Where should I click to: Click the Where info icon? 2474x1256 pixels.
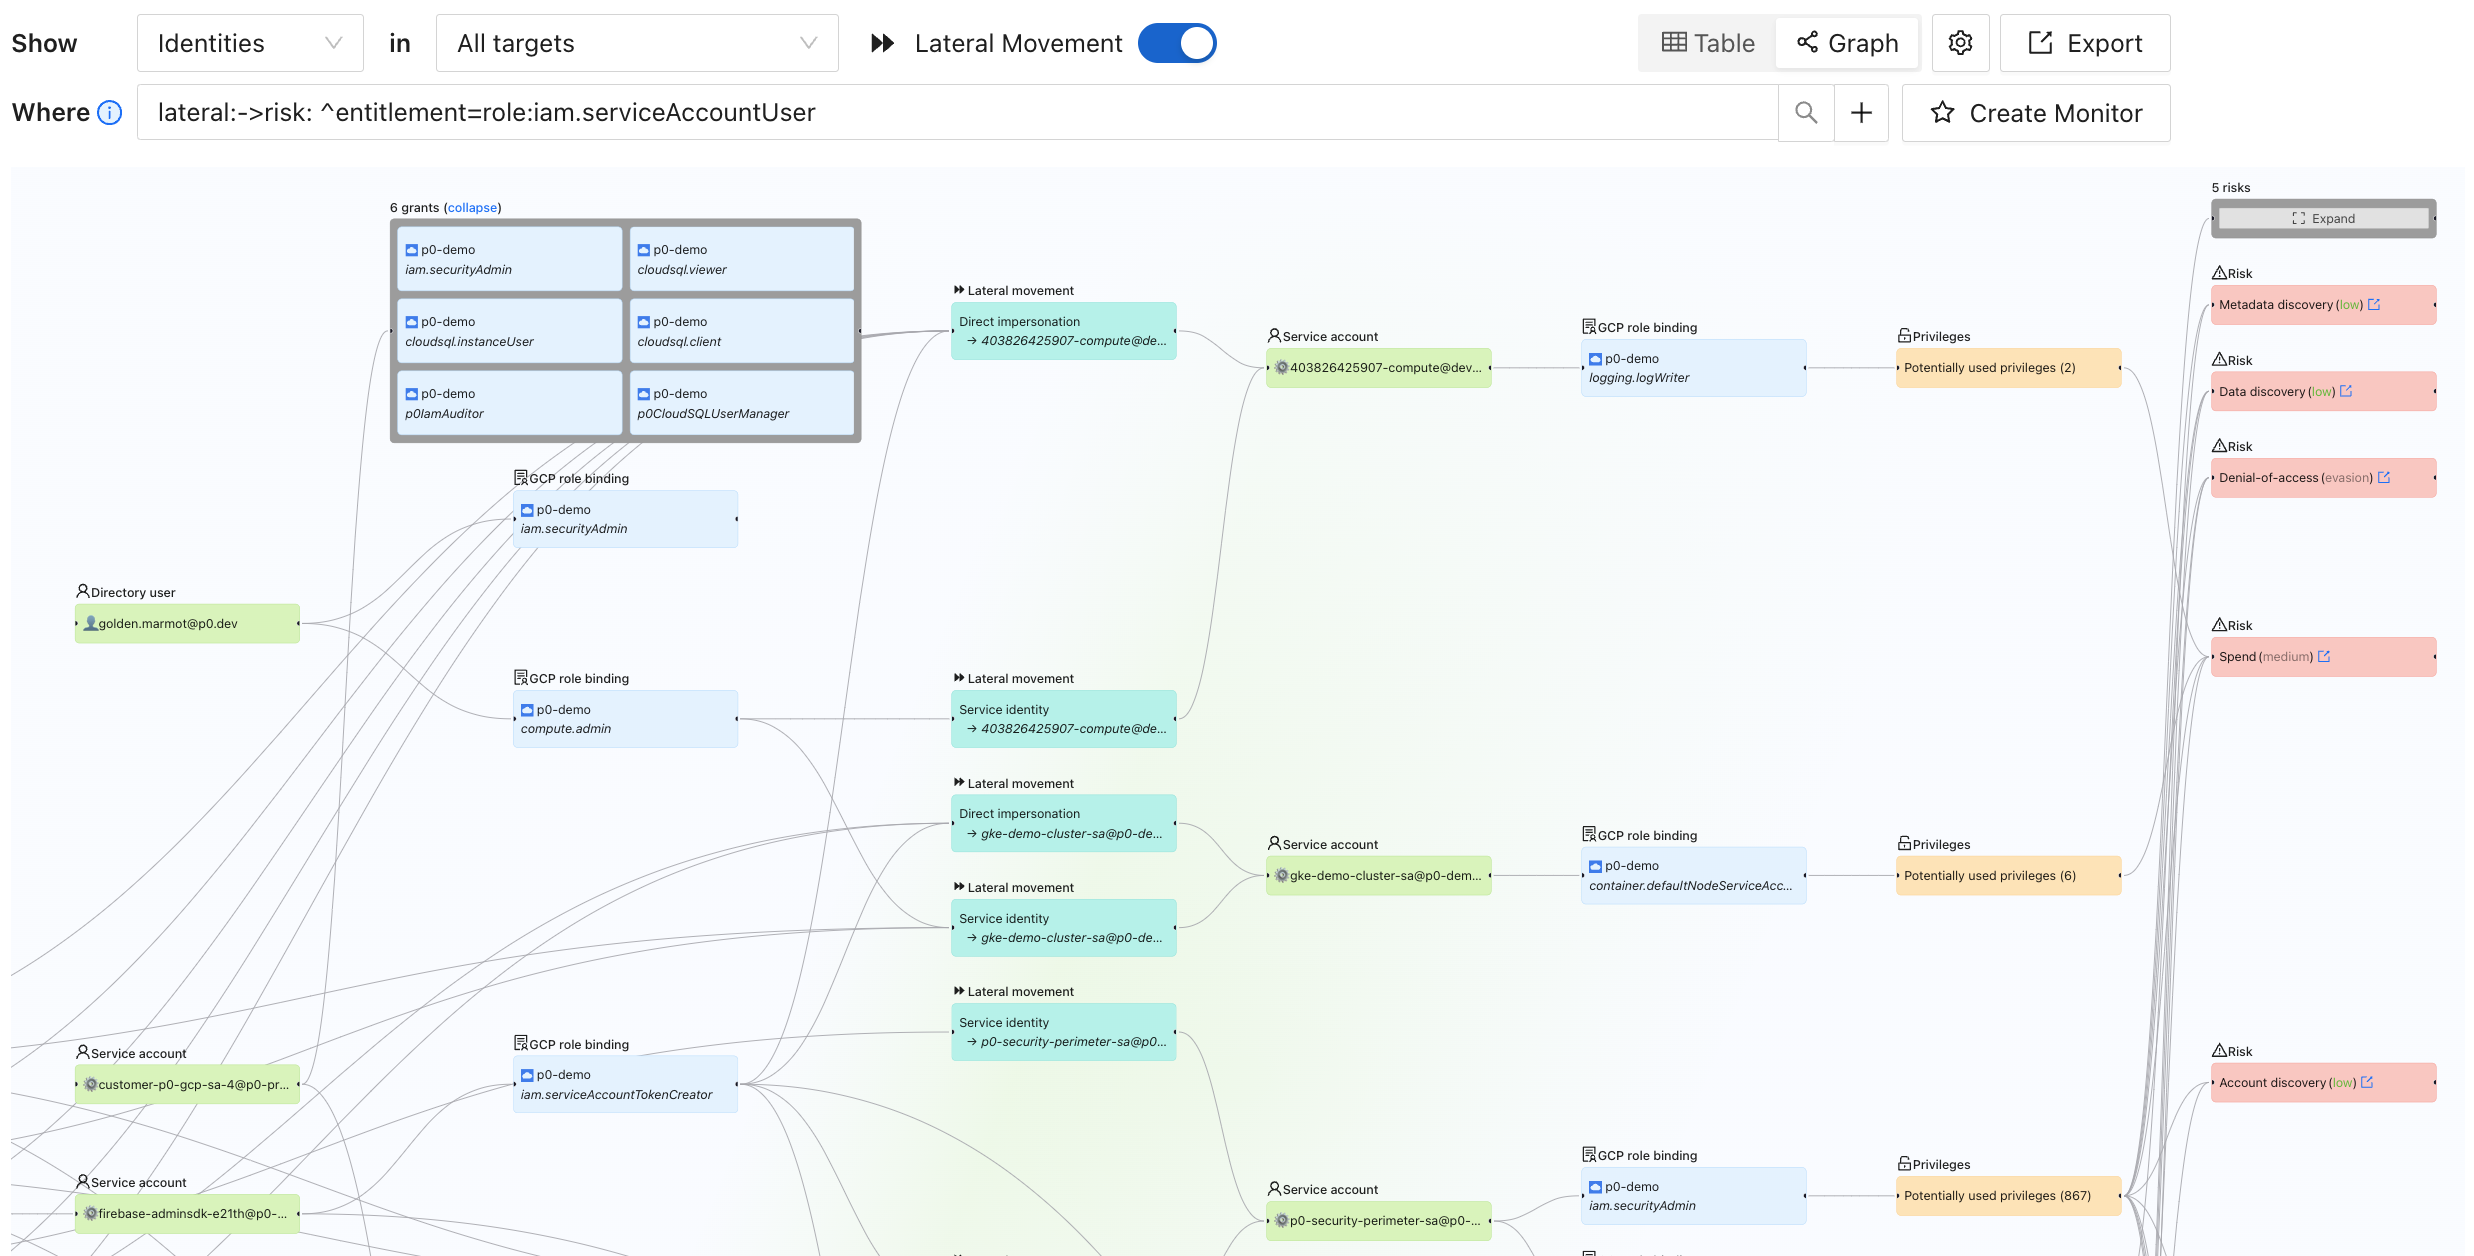click(109, 113)
